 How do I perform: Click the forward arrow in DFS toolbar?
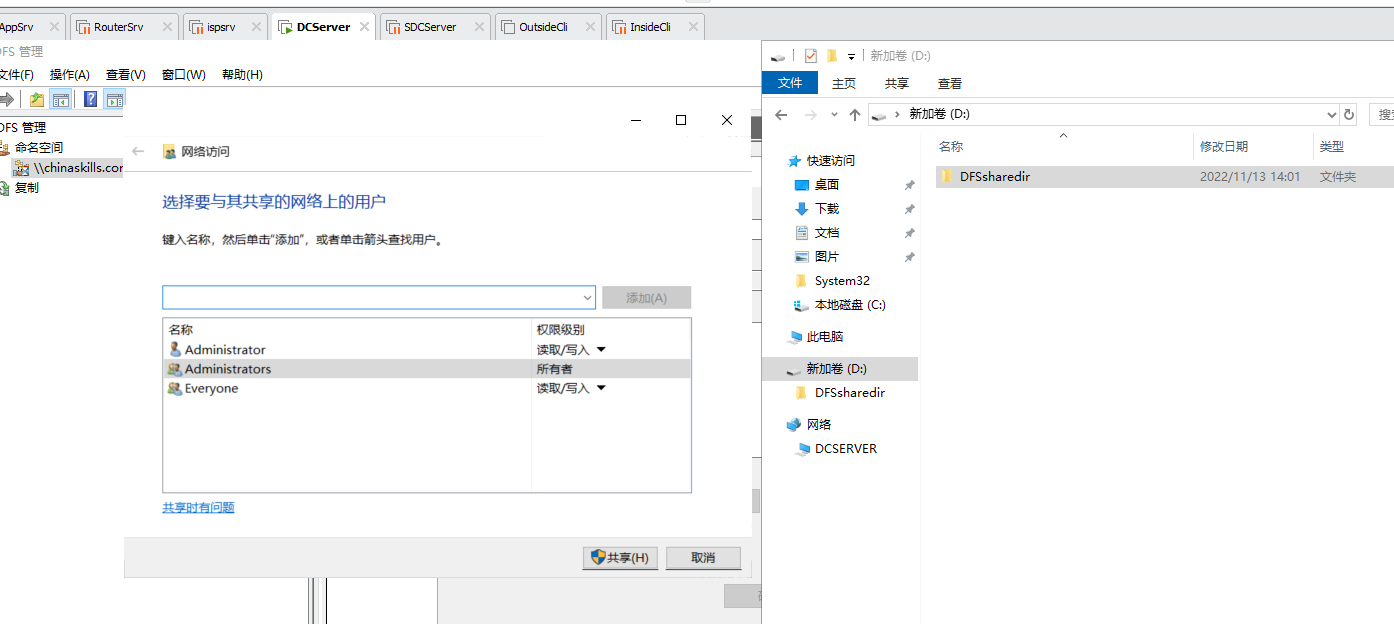tap(7, 99)
